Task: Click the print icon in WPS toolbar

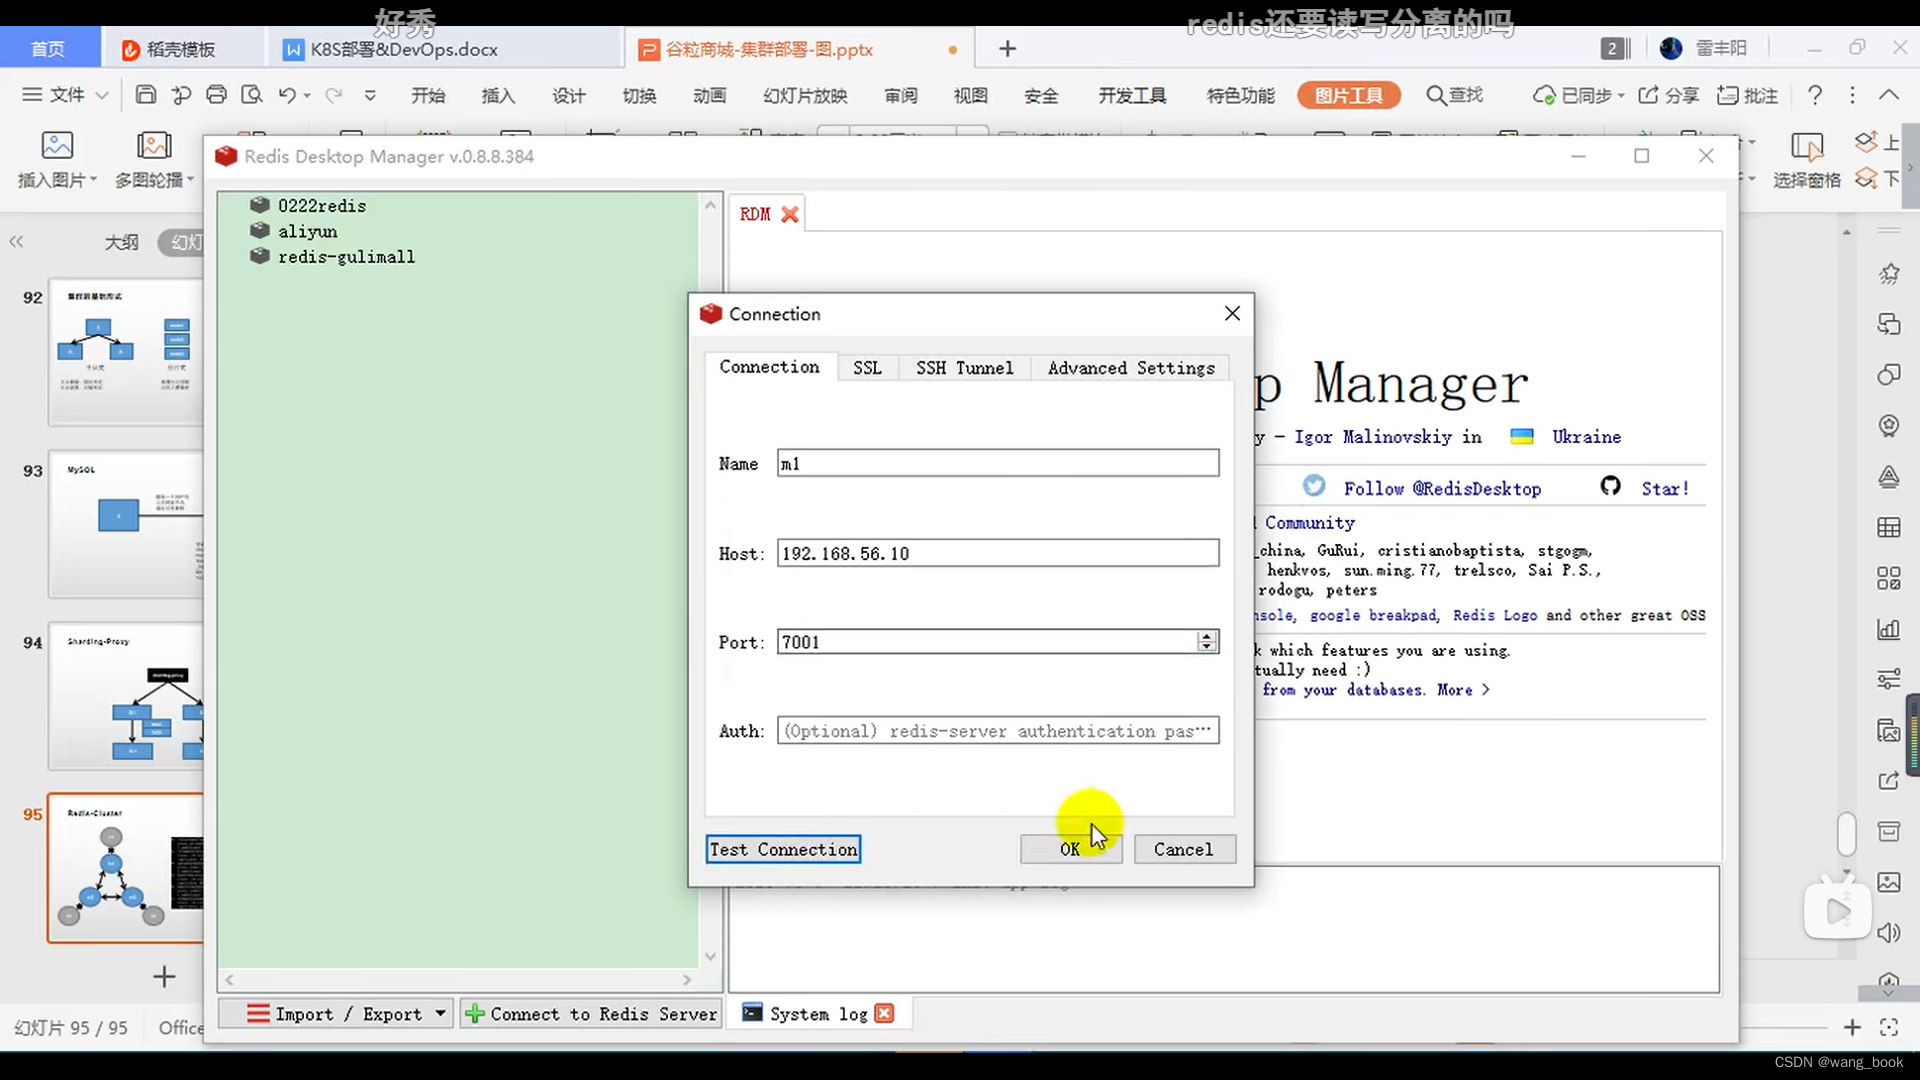Action: coord(216,95)
